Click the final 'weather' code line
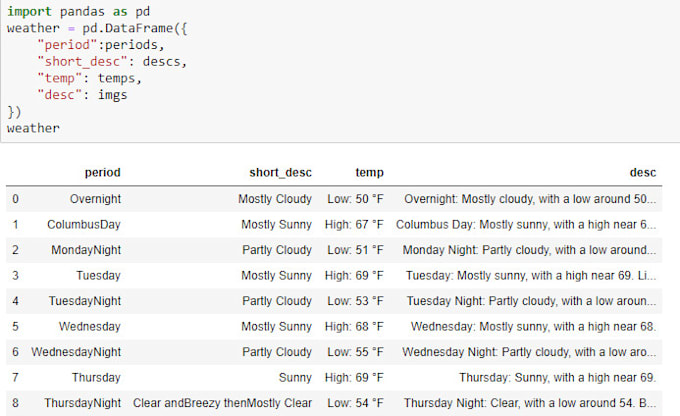 click(33, 128)
